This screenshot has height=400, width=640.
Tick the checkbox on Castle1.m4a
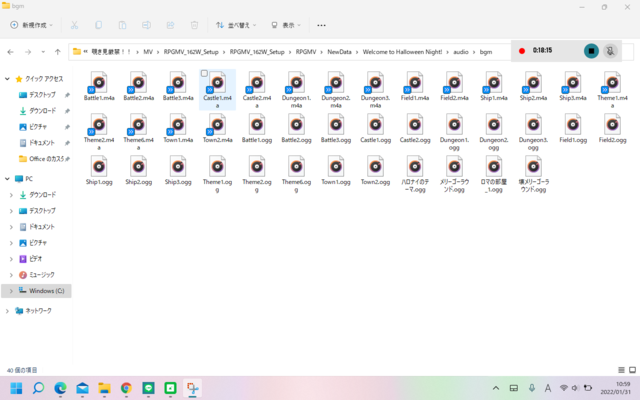pos(204,73)
